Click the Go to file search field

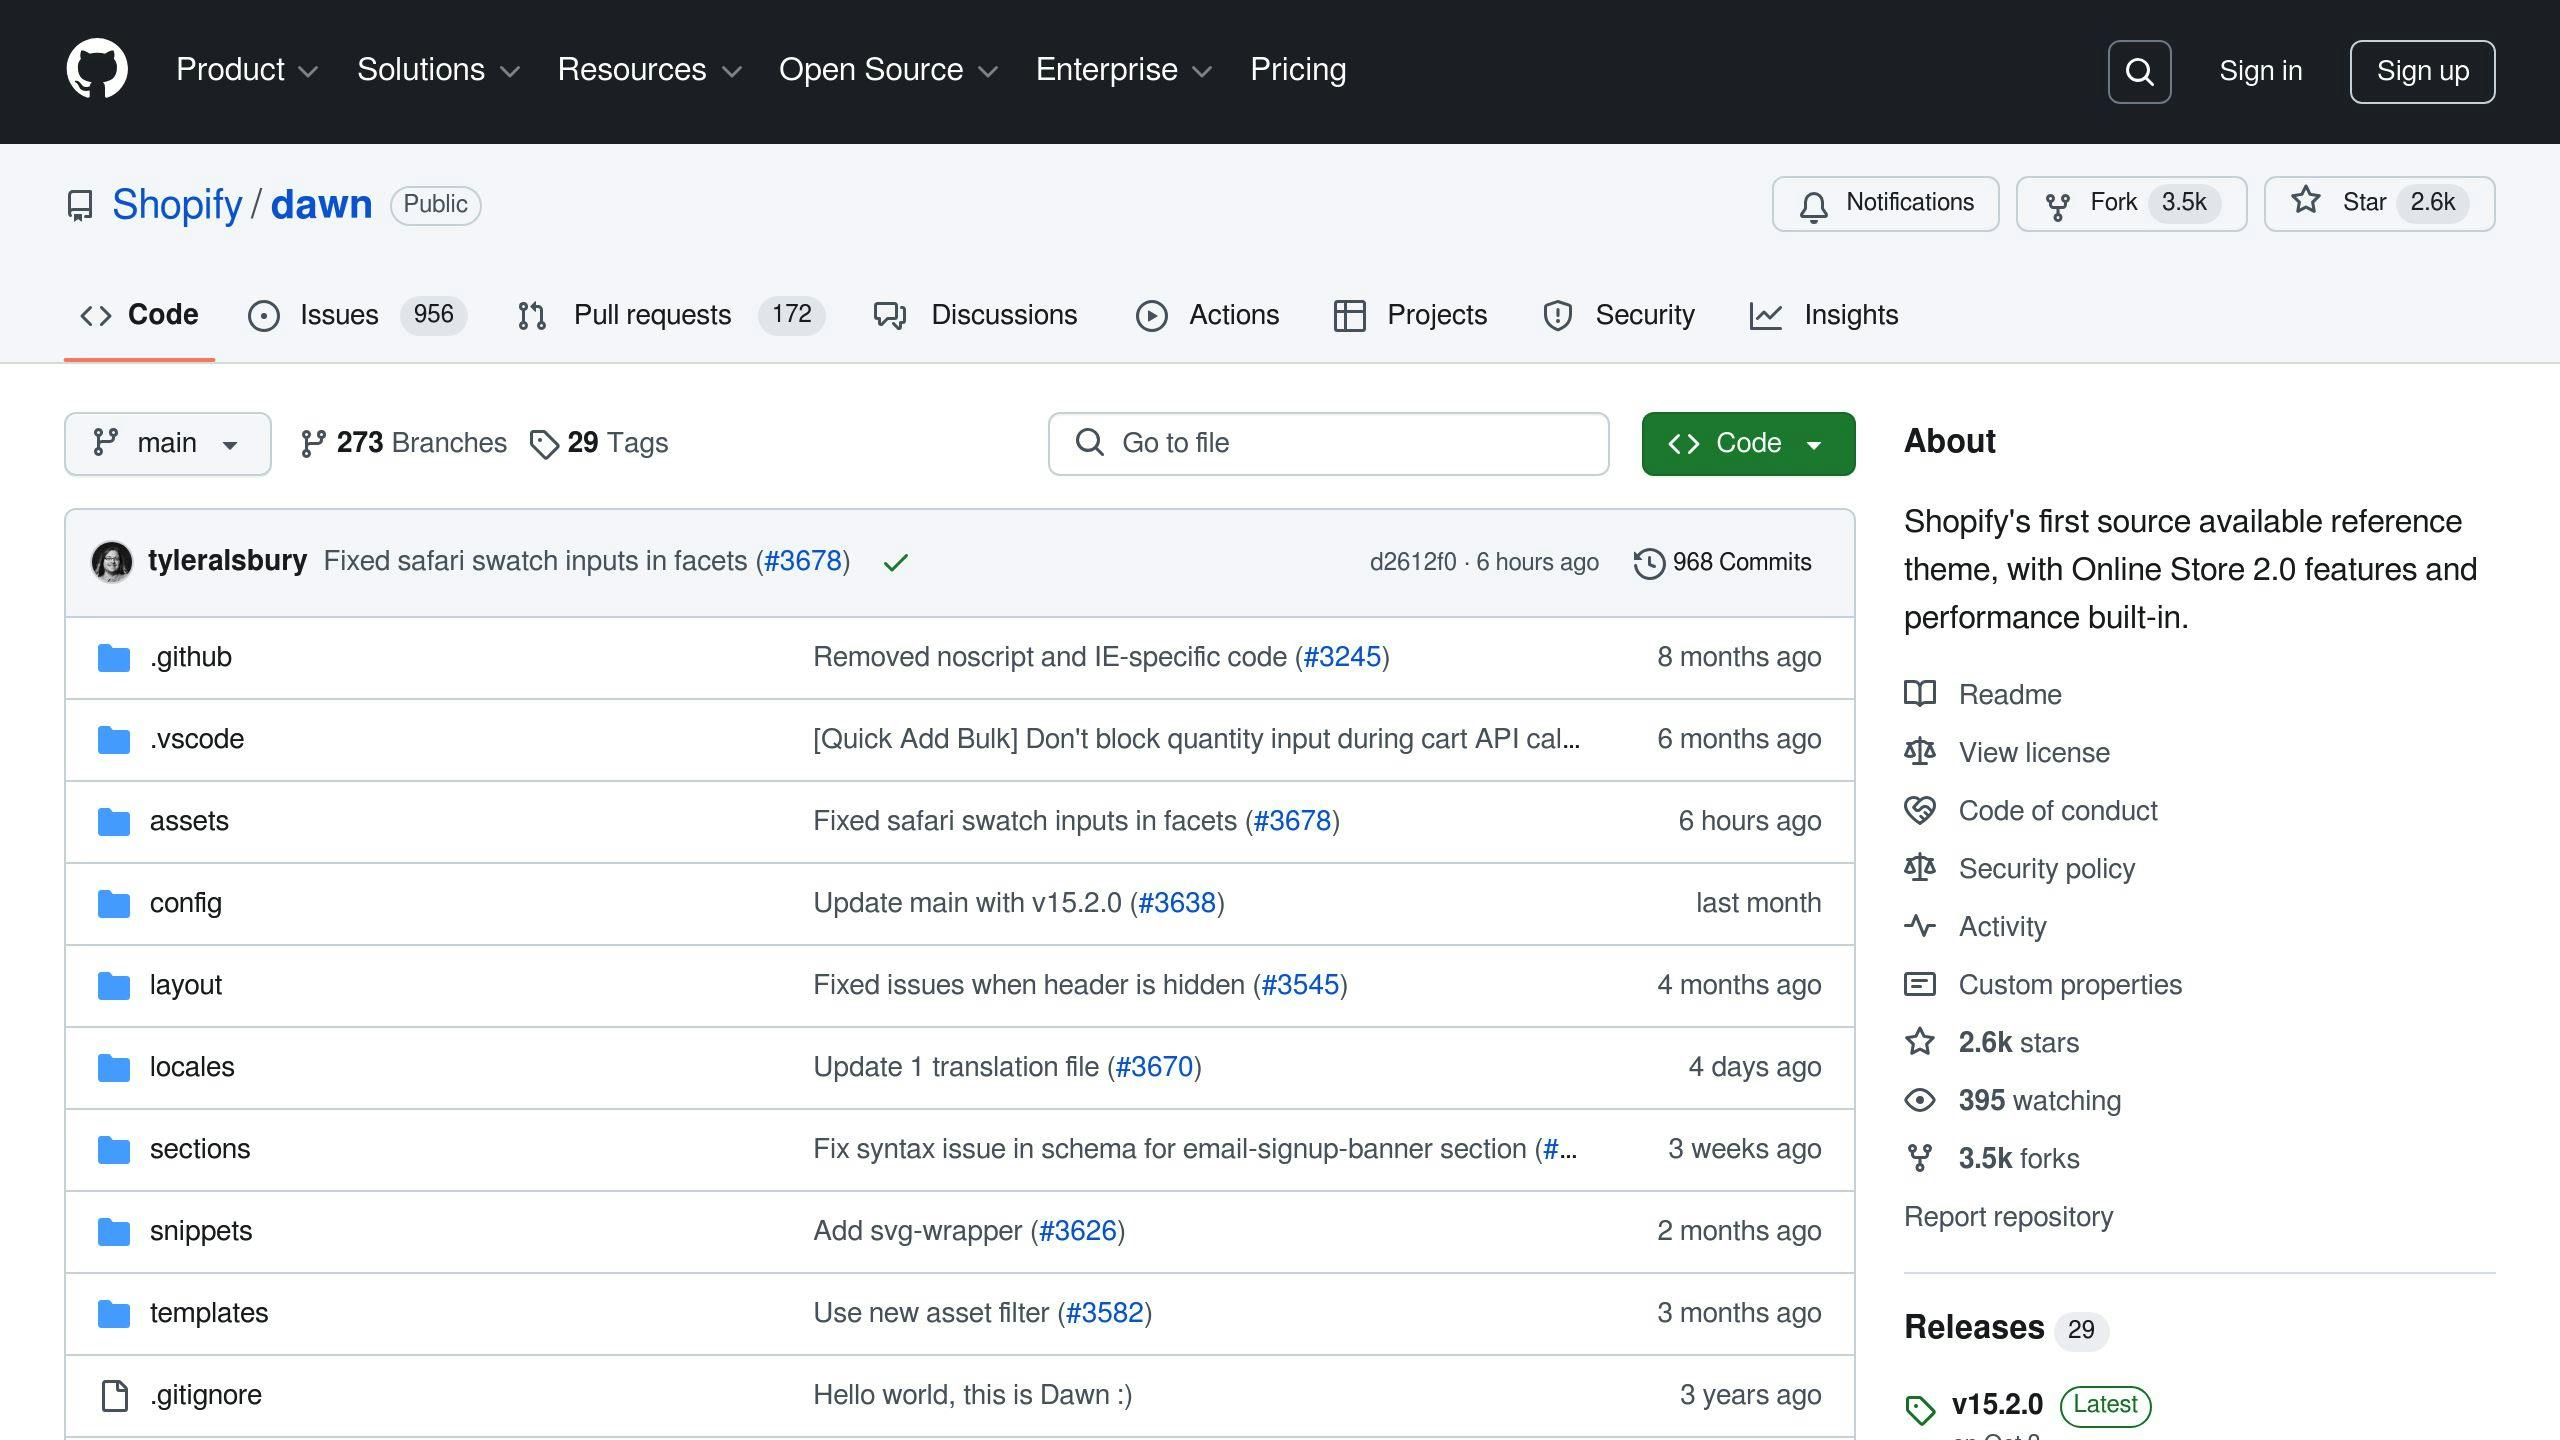(1328, 444)
